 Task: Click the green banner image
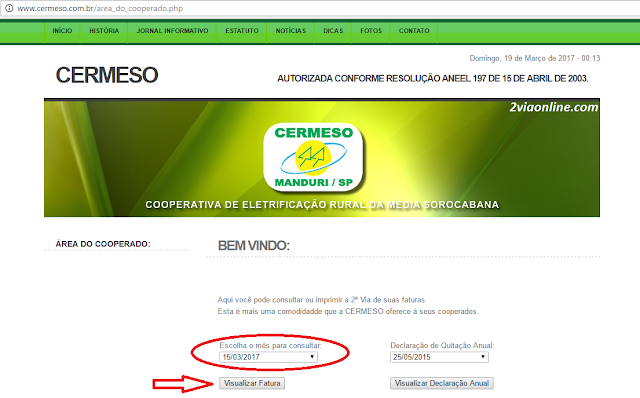click(x=322, y=158)
